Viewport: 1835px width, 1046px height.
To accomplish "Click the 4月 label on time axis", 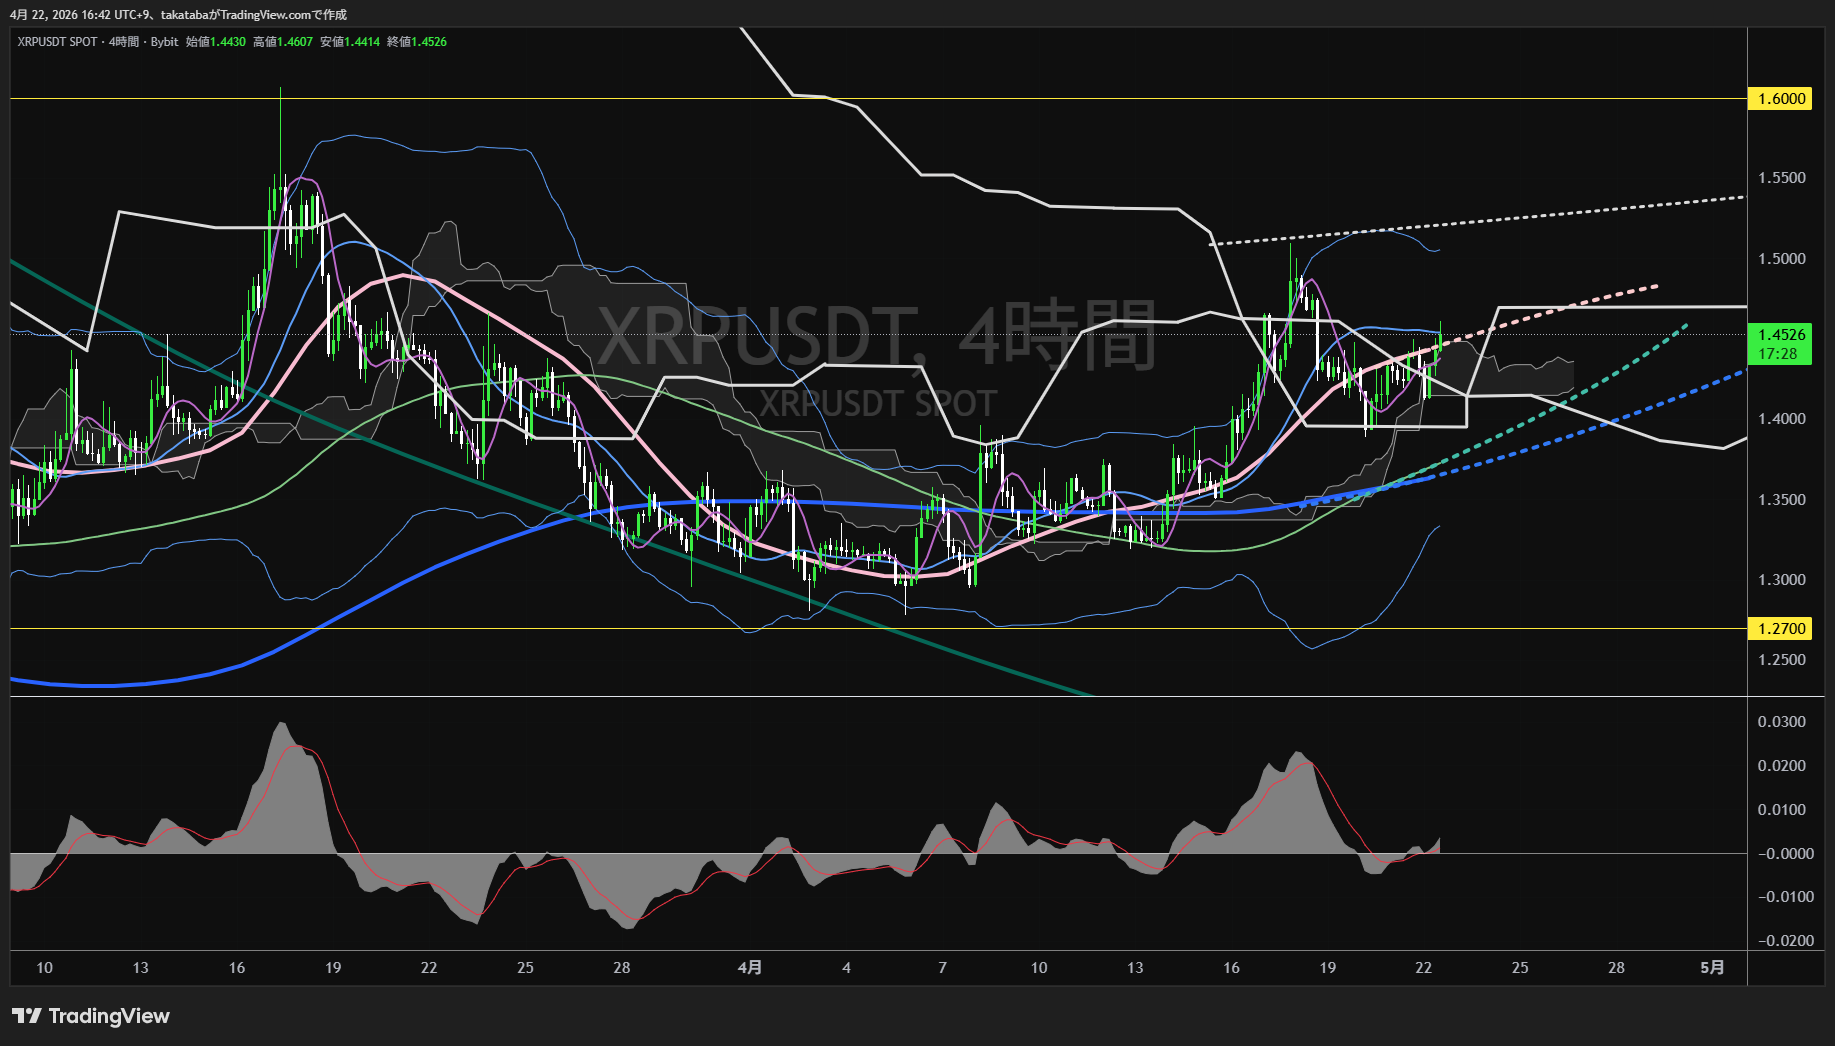I will 749,967.
